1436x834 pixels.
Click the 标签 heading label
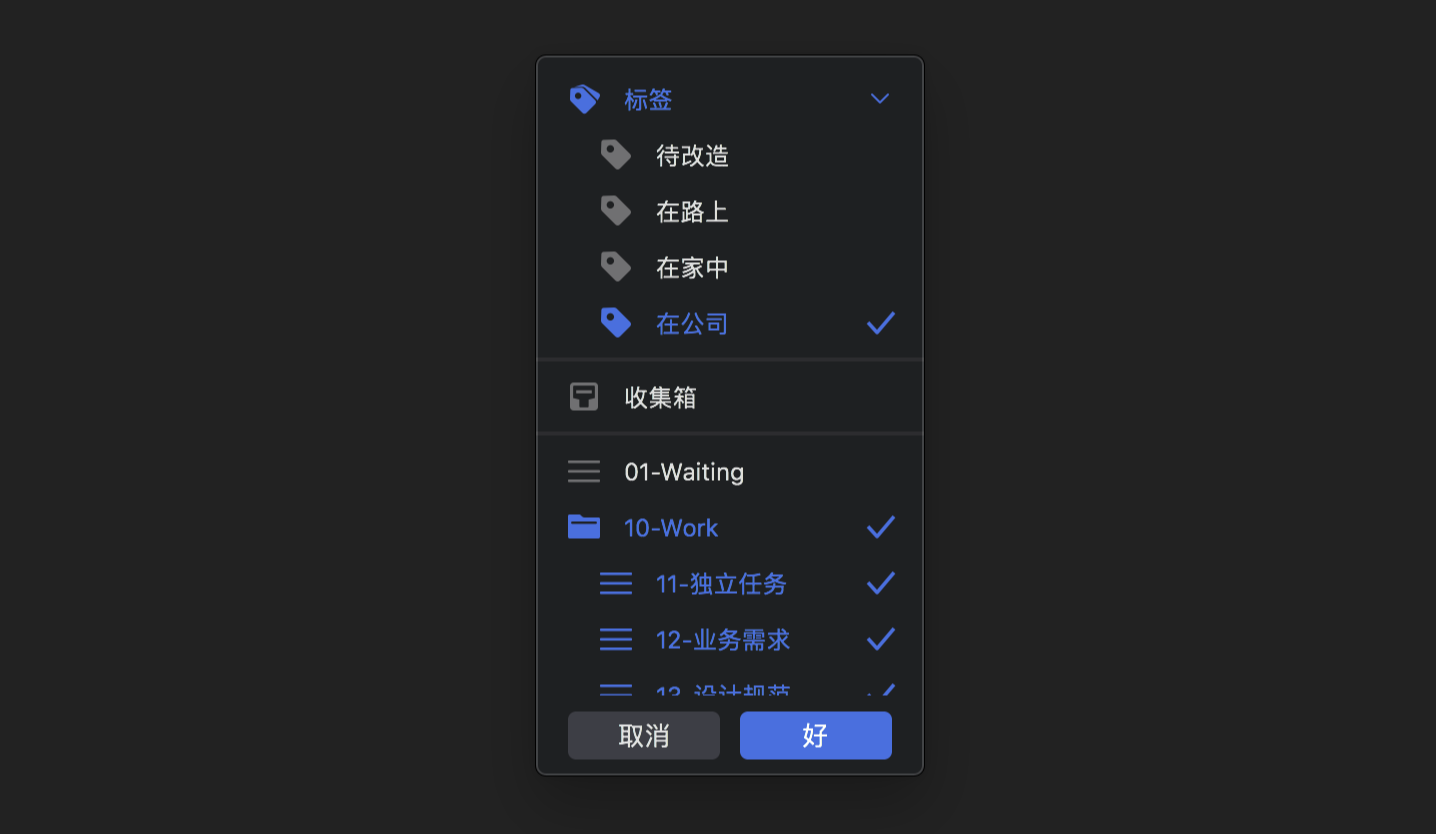pos(648,99)
